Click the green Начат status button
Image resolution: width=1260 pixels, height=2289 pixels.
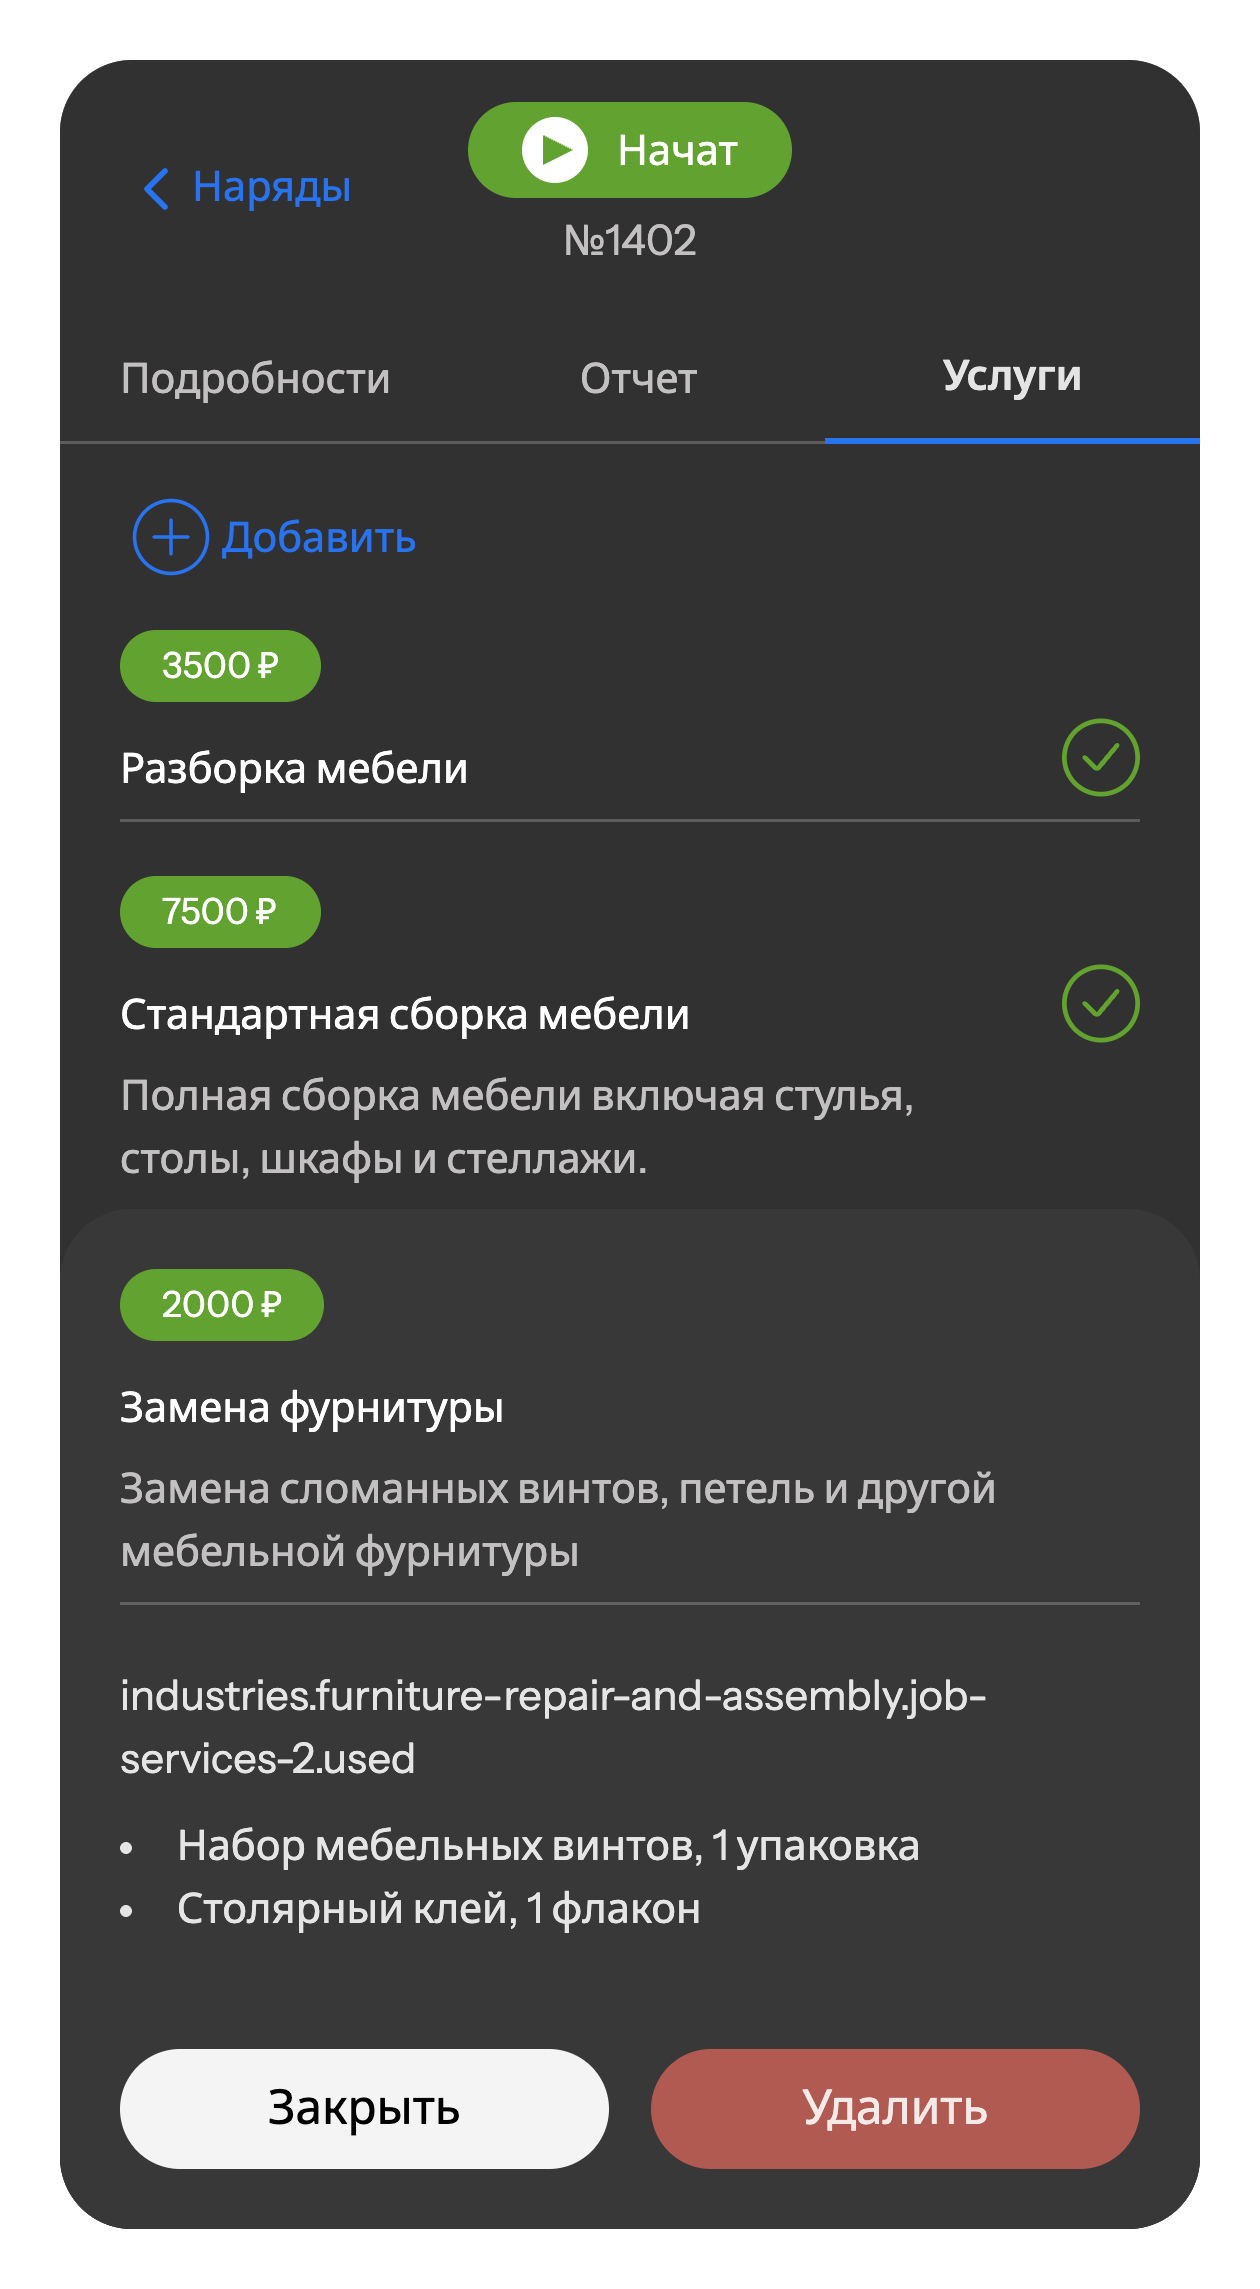630,150
